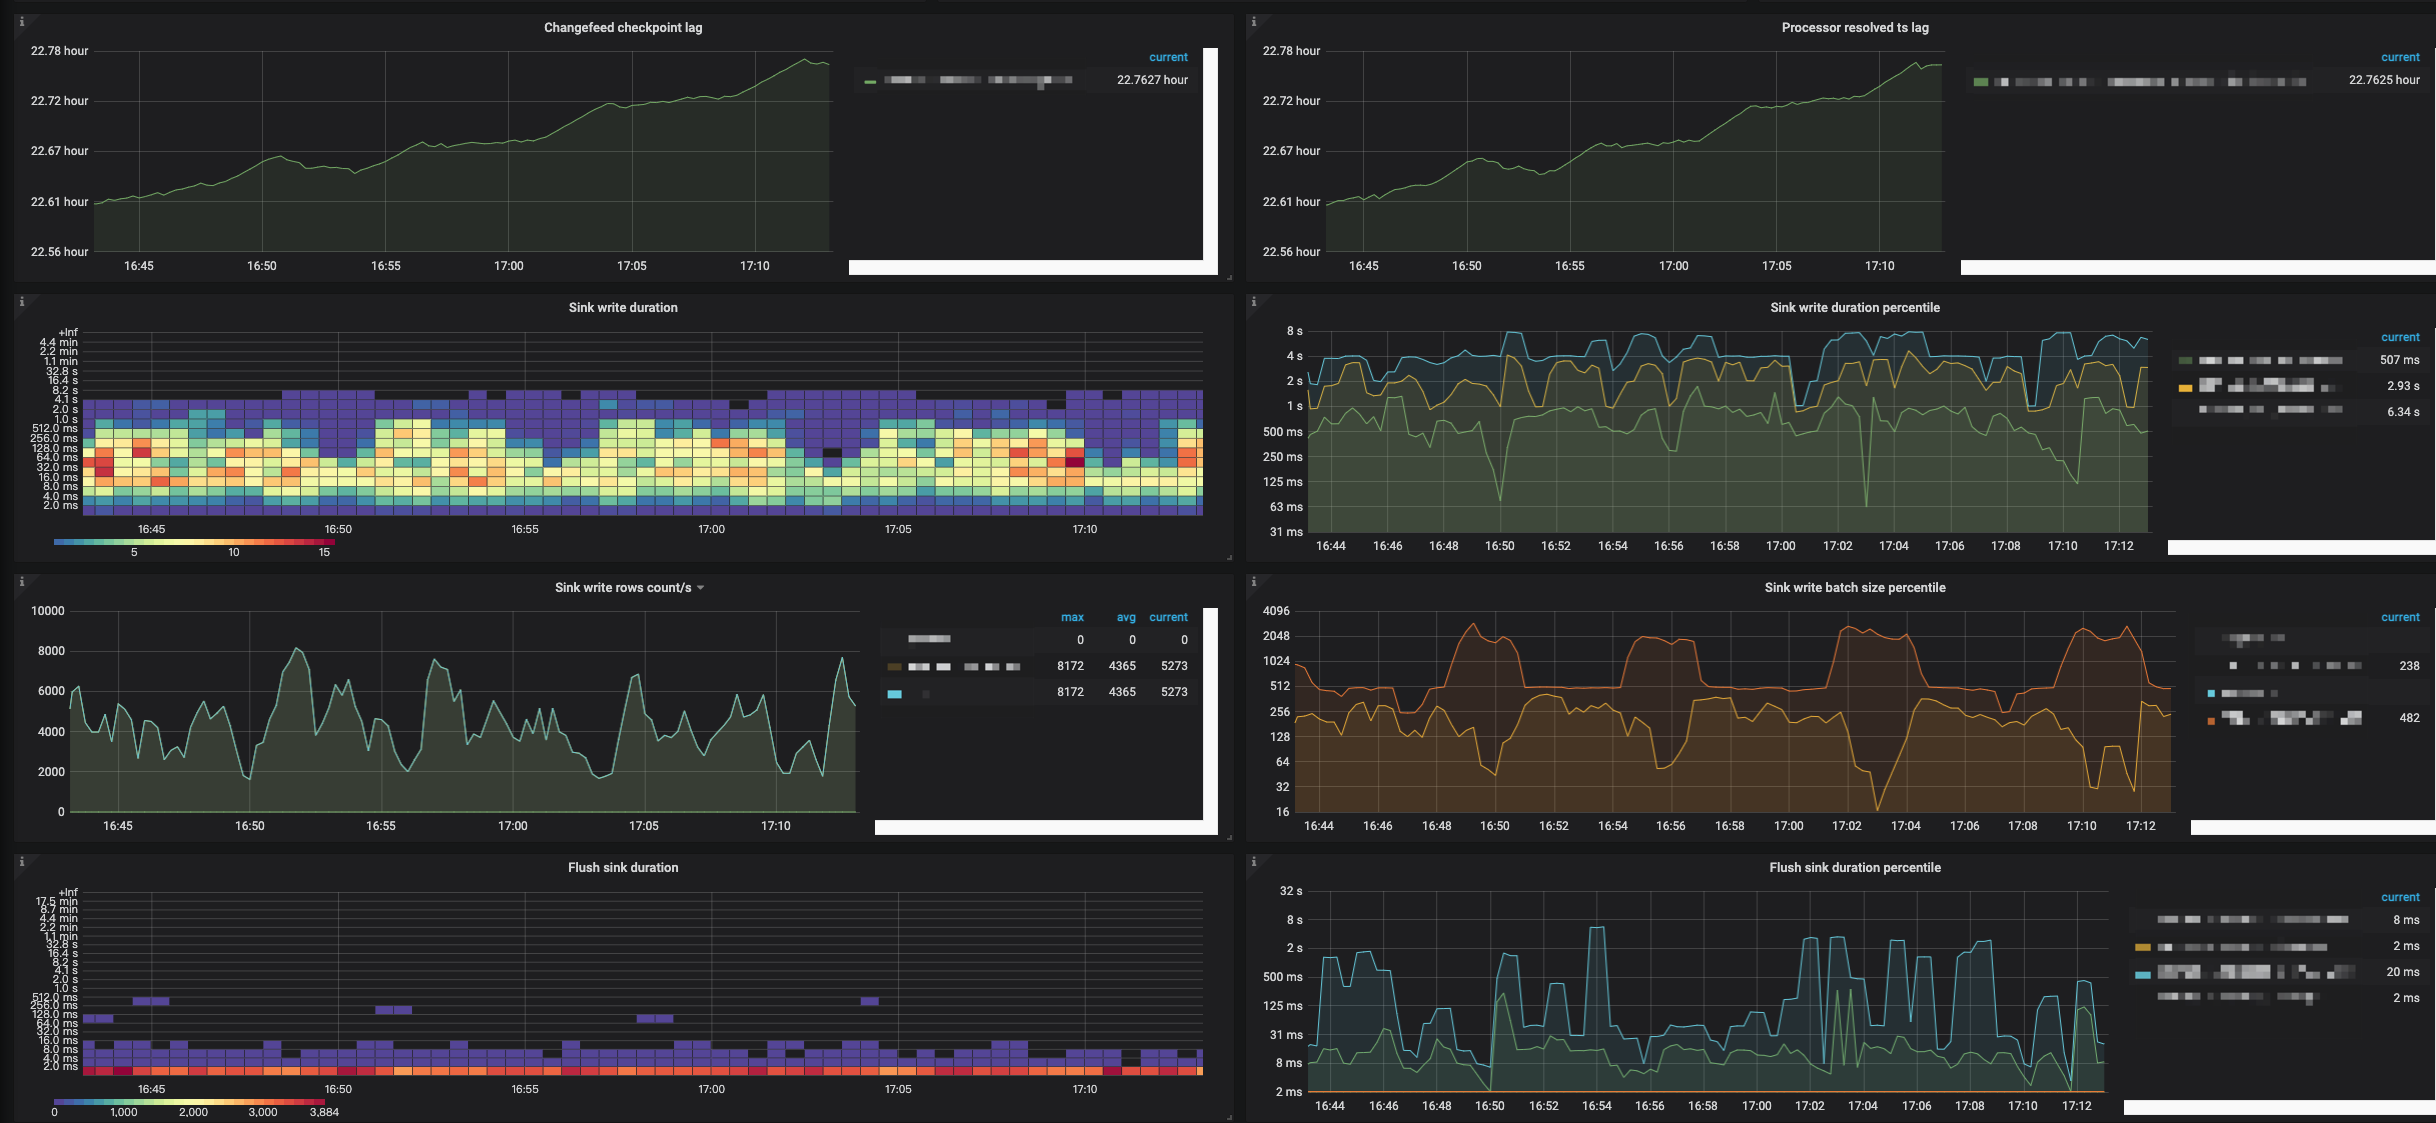Toggle the 2.93 s series in Sink write duration legend

pos(2263,386)
